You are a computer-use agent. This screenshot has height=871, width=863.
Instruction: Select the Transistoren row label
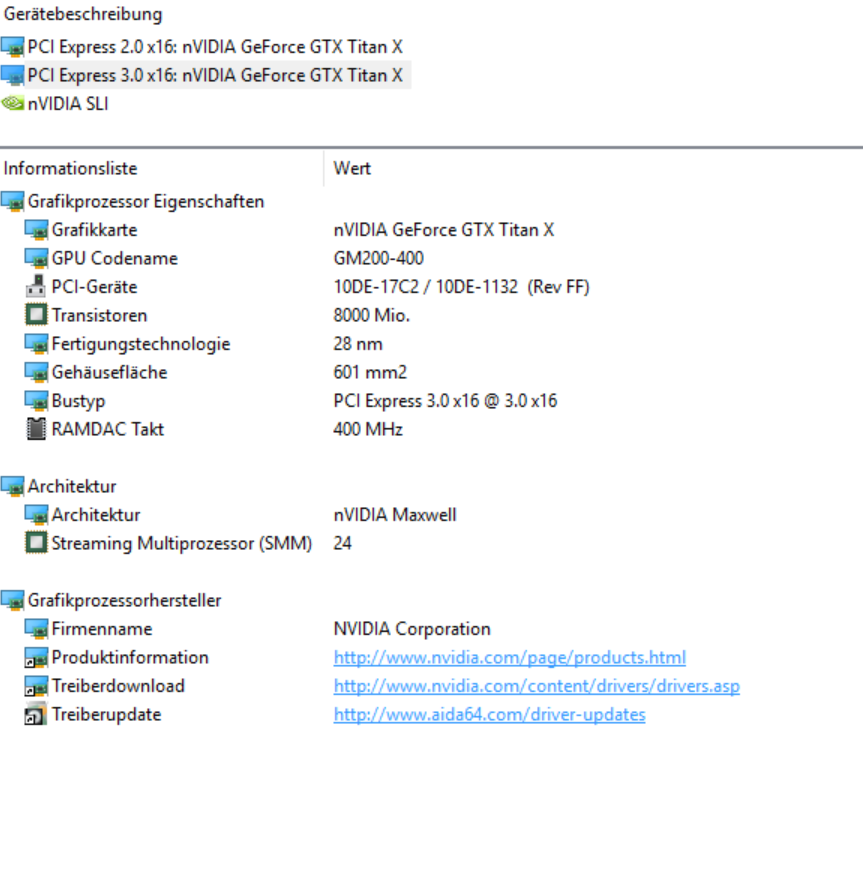tap(99, 316)
